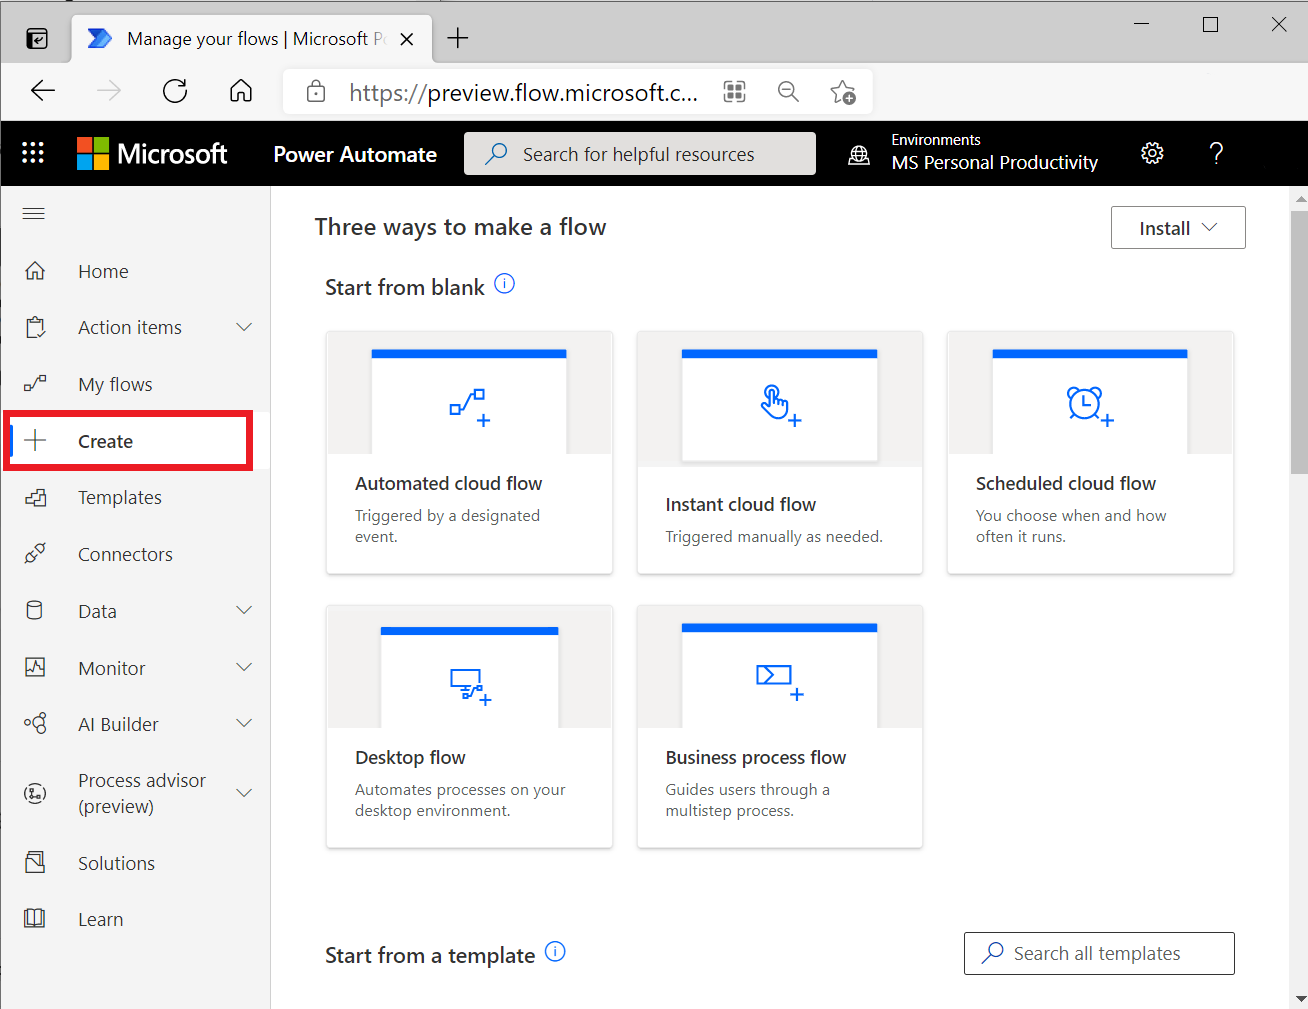This screenshot has height=1009, width=1308.
Task: Expand the AI Builder chevron
Action: point(244,723)
